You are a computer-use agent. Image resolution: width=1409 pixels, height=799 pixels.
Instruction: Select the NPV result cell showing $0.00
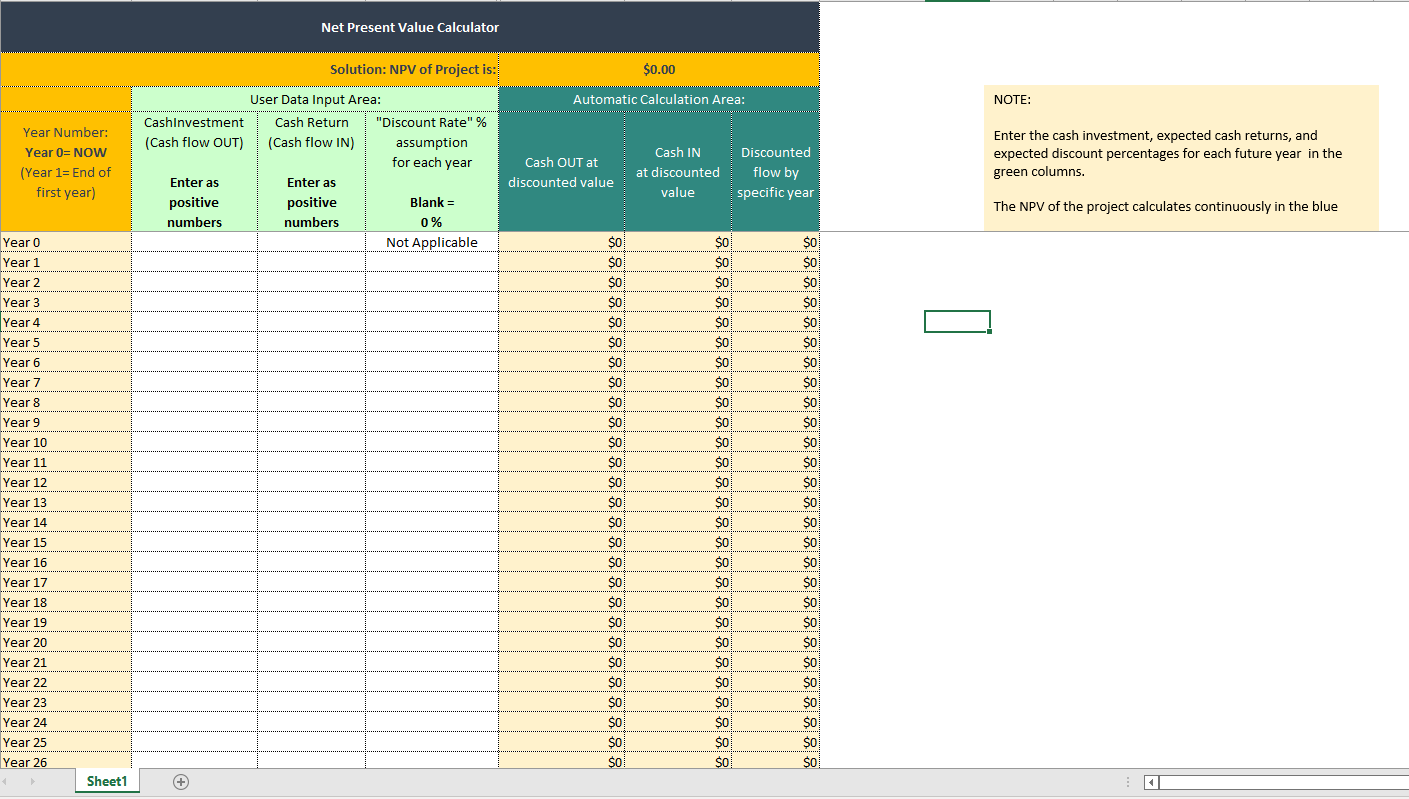pyautogui.click(x=659, y=69)
